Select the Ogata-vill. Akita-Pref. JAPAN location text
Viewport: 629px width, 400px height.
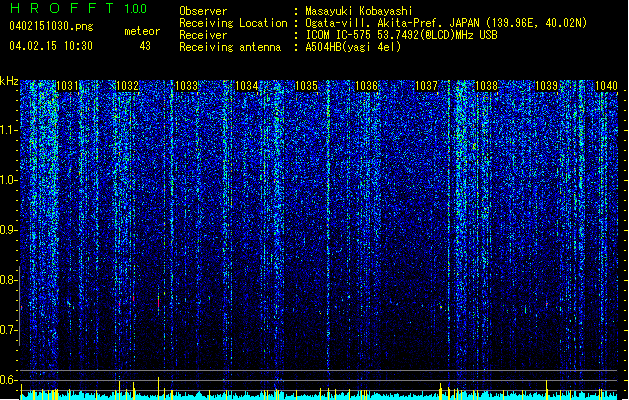(x=446, y=23)
